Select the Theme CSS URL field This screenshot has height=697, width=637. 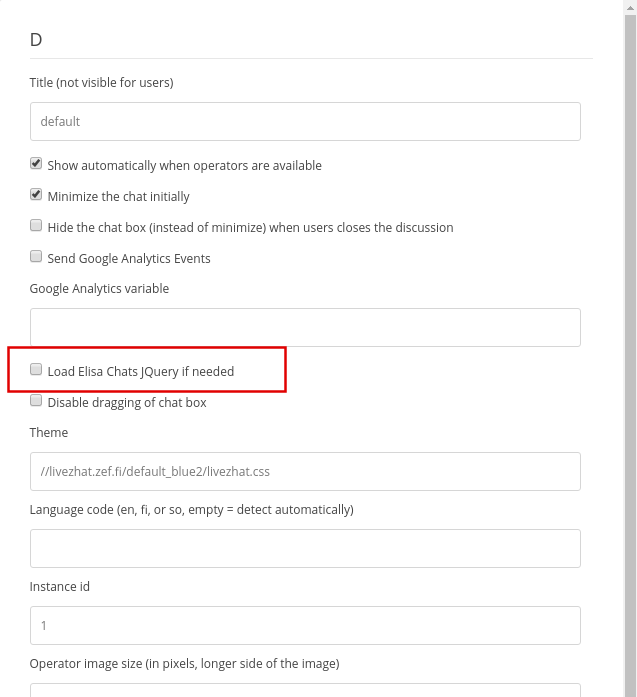pos(305,472)
